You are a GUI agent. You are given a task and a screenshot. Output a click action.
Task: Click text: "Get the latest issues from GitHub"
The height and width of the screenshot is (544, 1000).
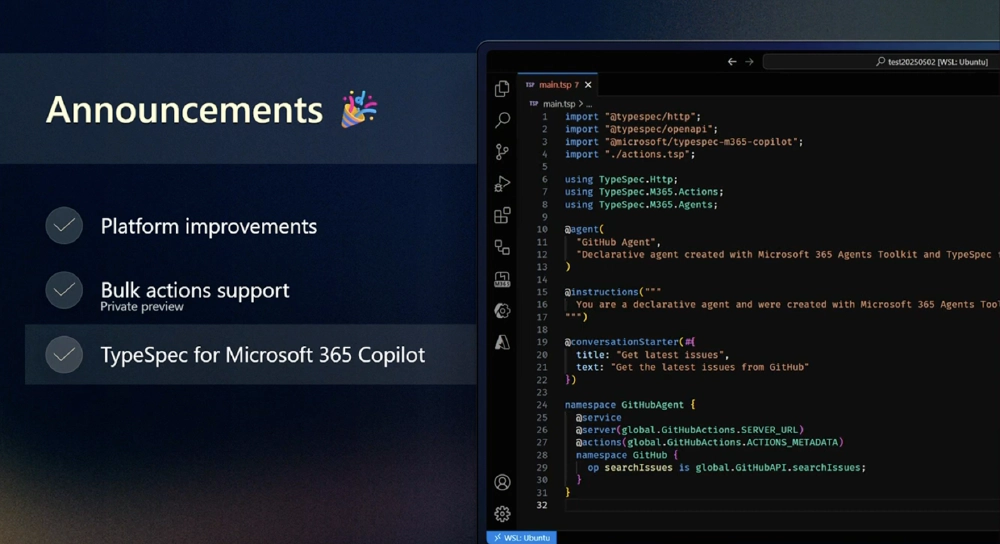coord(693,367)
